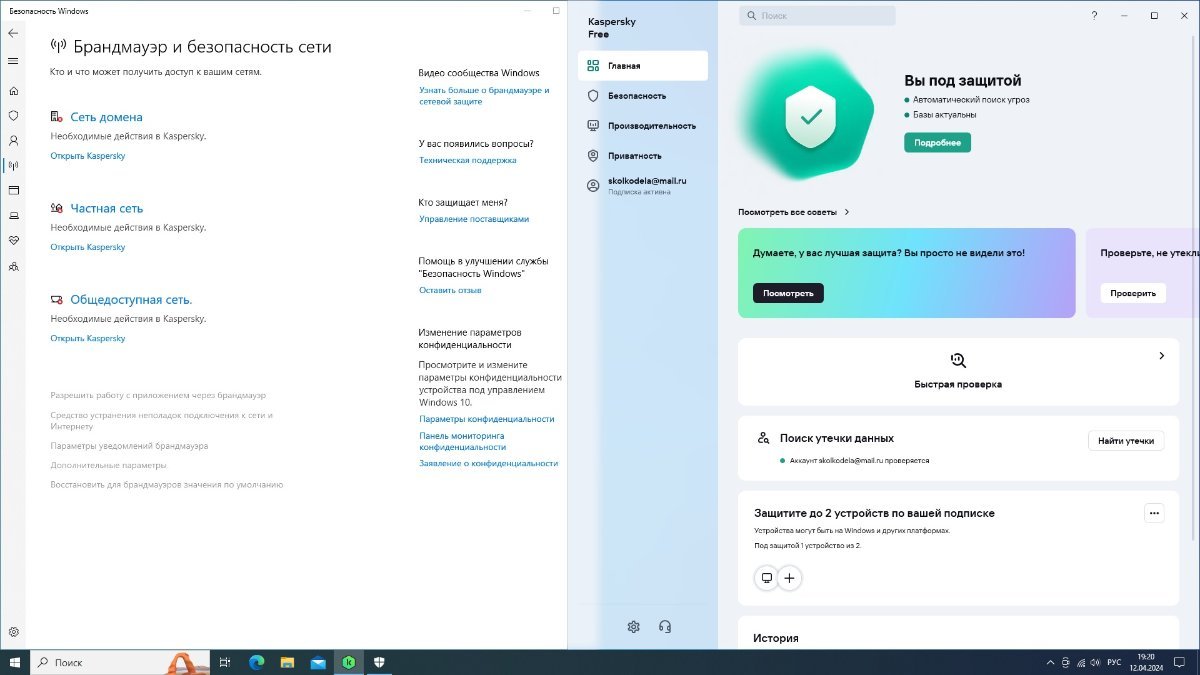
Task: Open File Explorer from the taskbar
Action: tap(287, 662)
